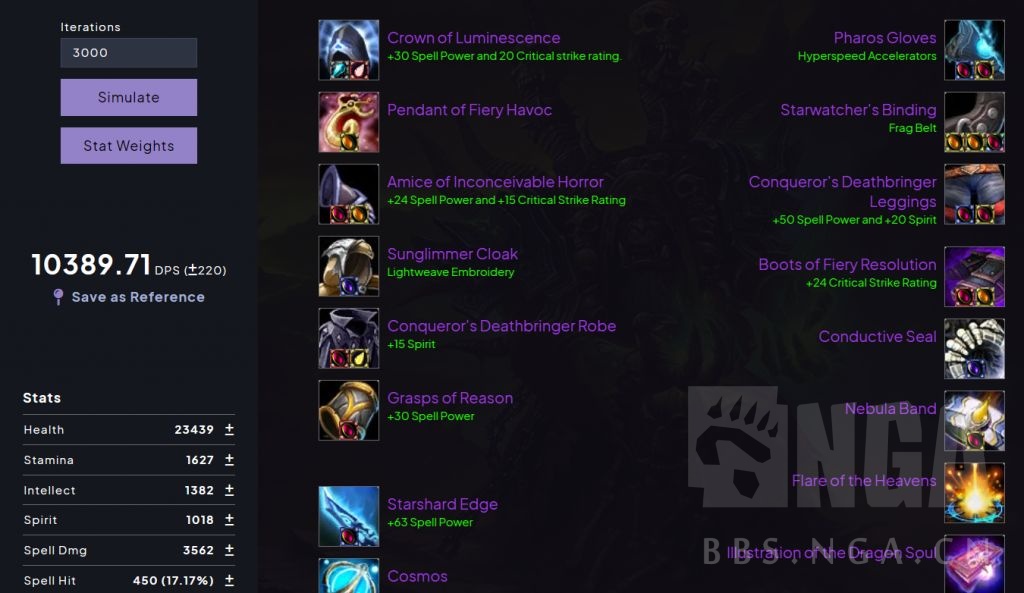Image resolution: width=1024 pixels, height=593 pixels.
Task: Click the Conductive Seal ring icon
Action: 974,349
